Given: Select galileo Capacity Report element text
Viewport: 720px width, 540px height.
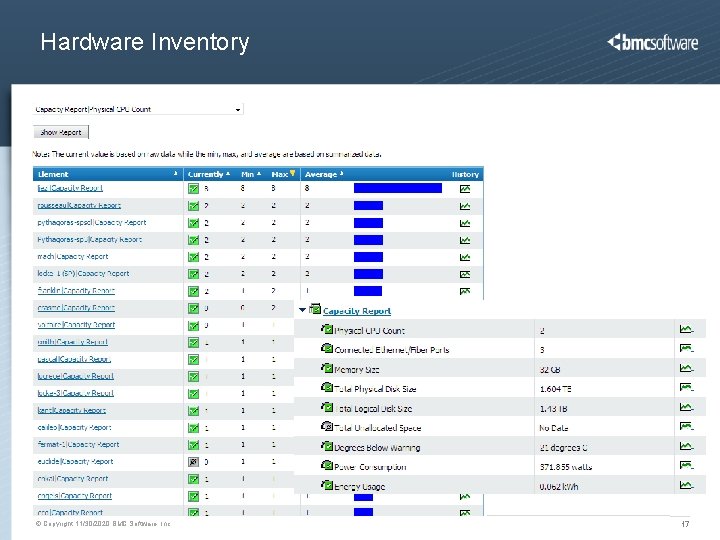Looking at the screenshot, I should (74, 427).
